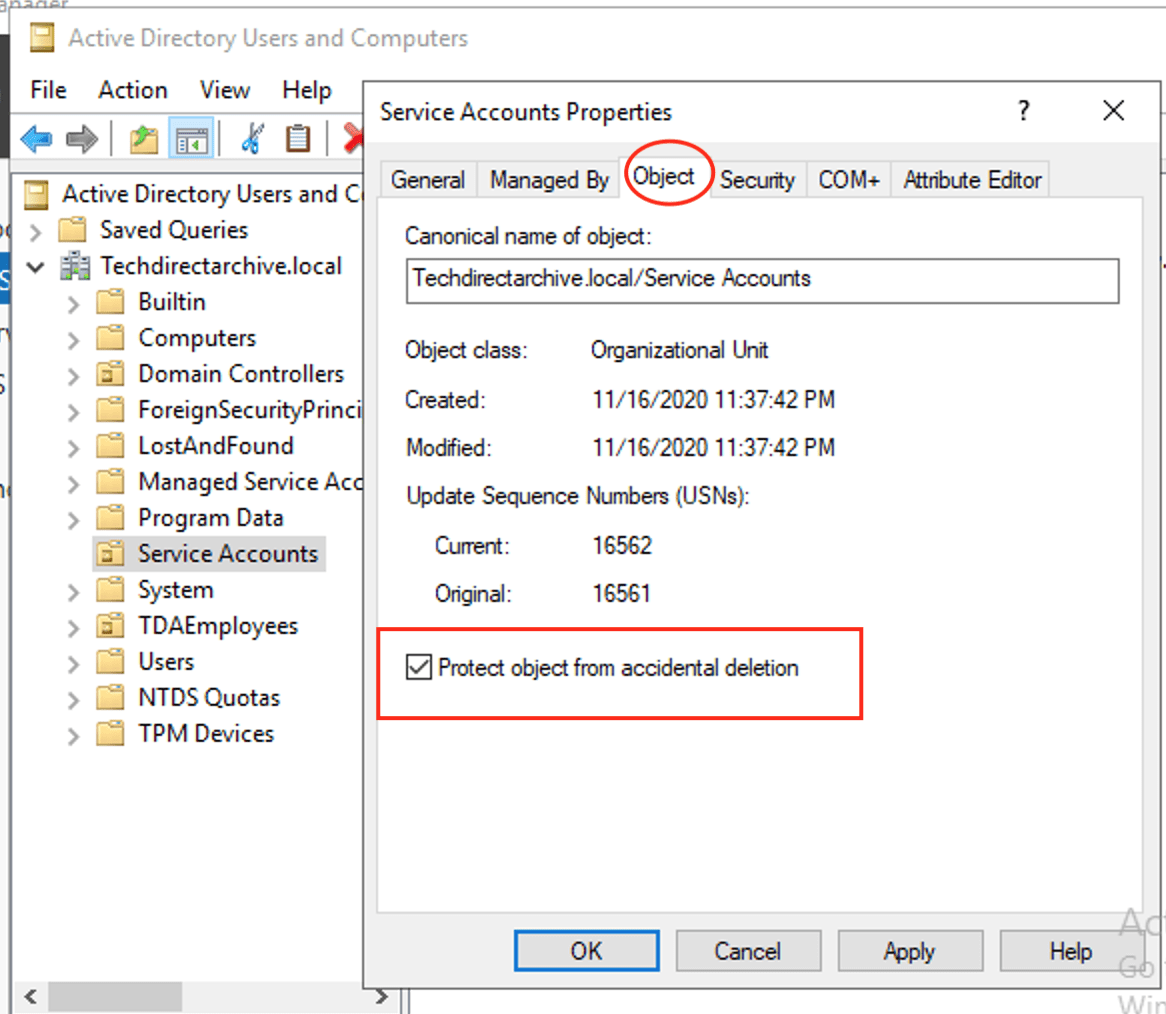Click the Techdirectarchive.local domain icon
Viewport: 1166px width, 1014px height.
point(74,266)
